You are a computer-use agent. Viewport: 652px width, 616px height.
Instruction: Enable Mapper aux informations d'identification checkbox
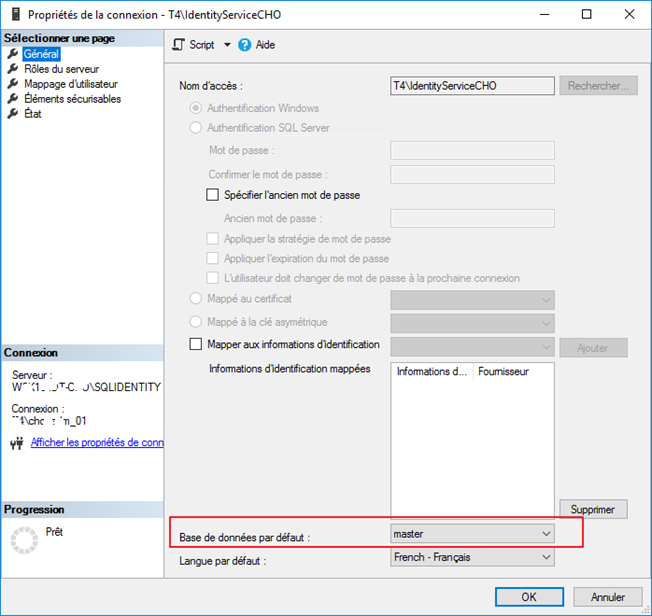pyautogui.click(x=196, y=345)
